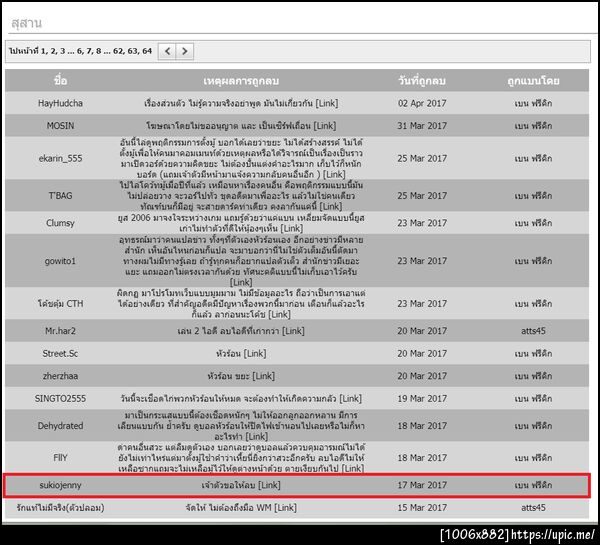Click the date 15 Mar 2017
600x545 pixels.
click(422, 507)
